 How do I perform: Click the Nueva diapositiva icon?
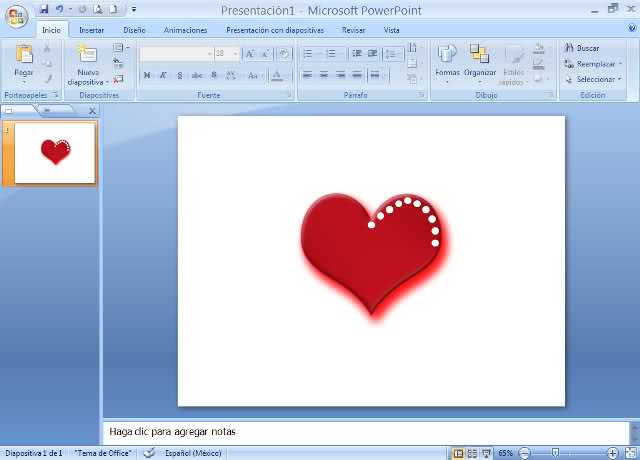(x=87, y=54)
